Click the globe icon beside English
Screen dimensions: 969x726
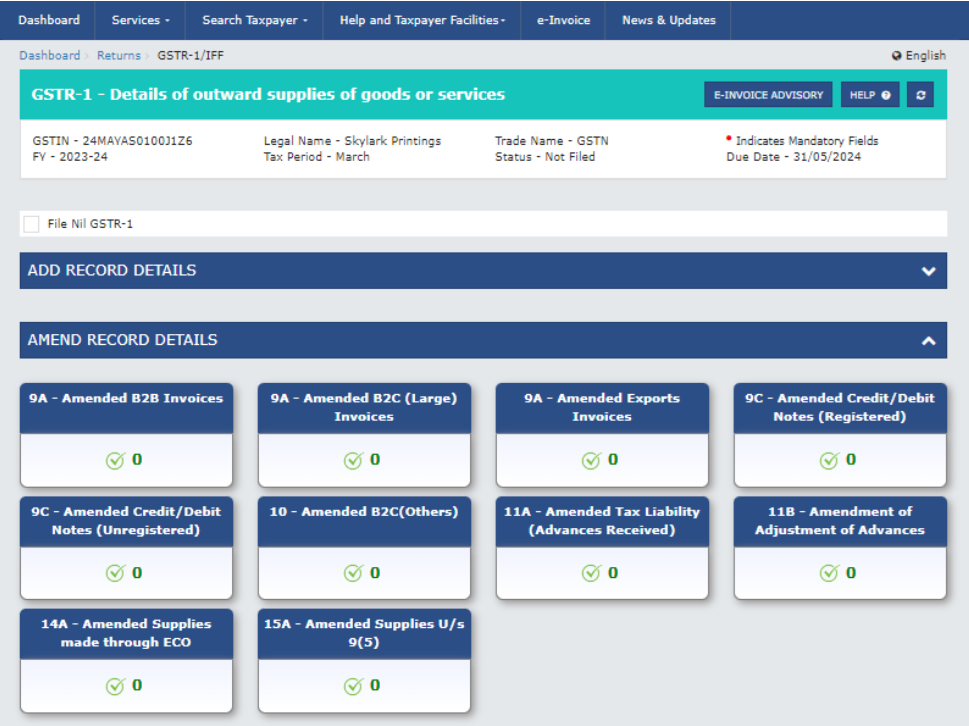[899, 56]
